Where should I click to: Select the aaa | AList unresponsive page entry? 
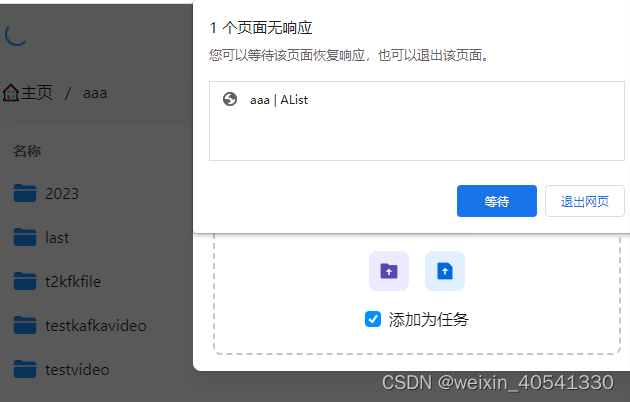[417, 100]
